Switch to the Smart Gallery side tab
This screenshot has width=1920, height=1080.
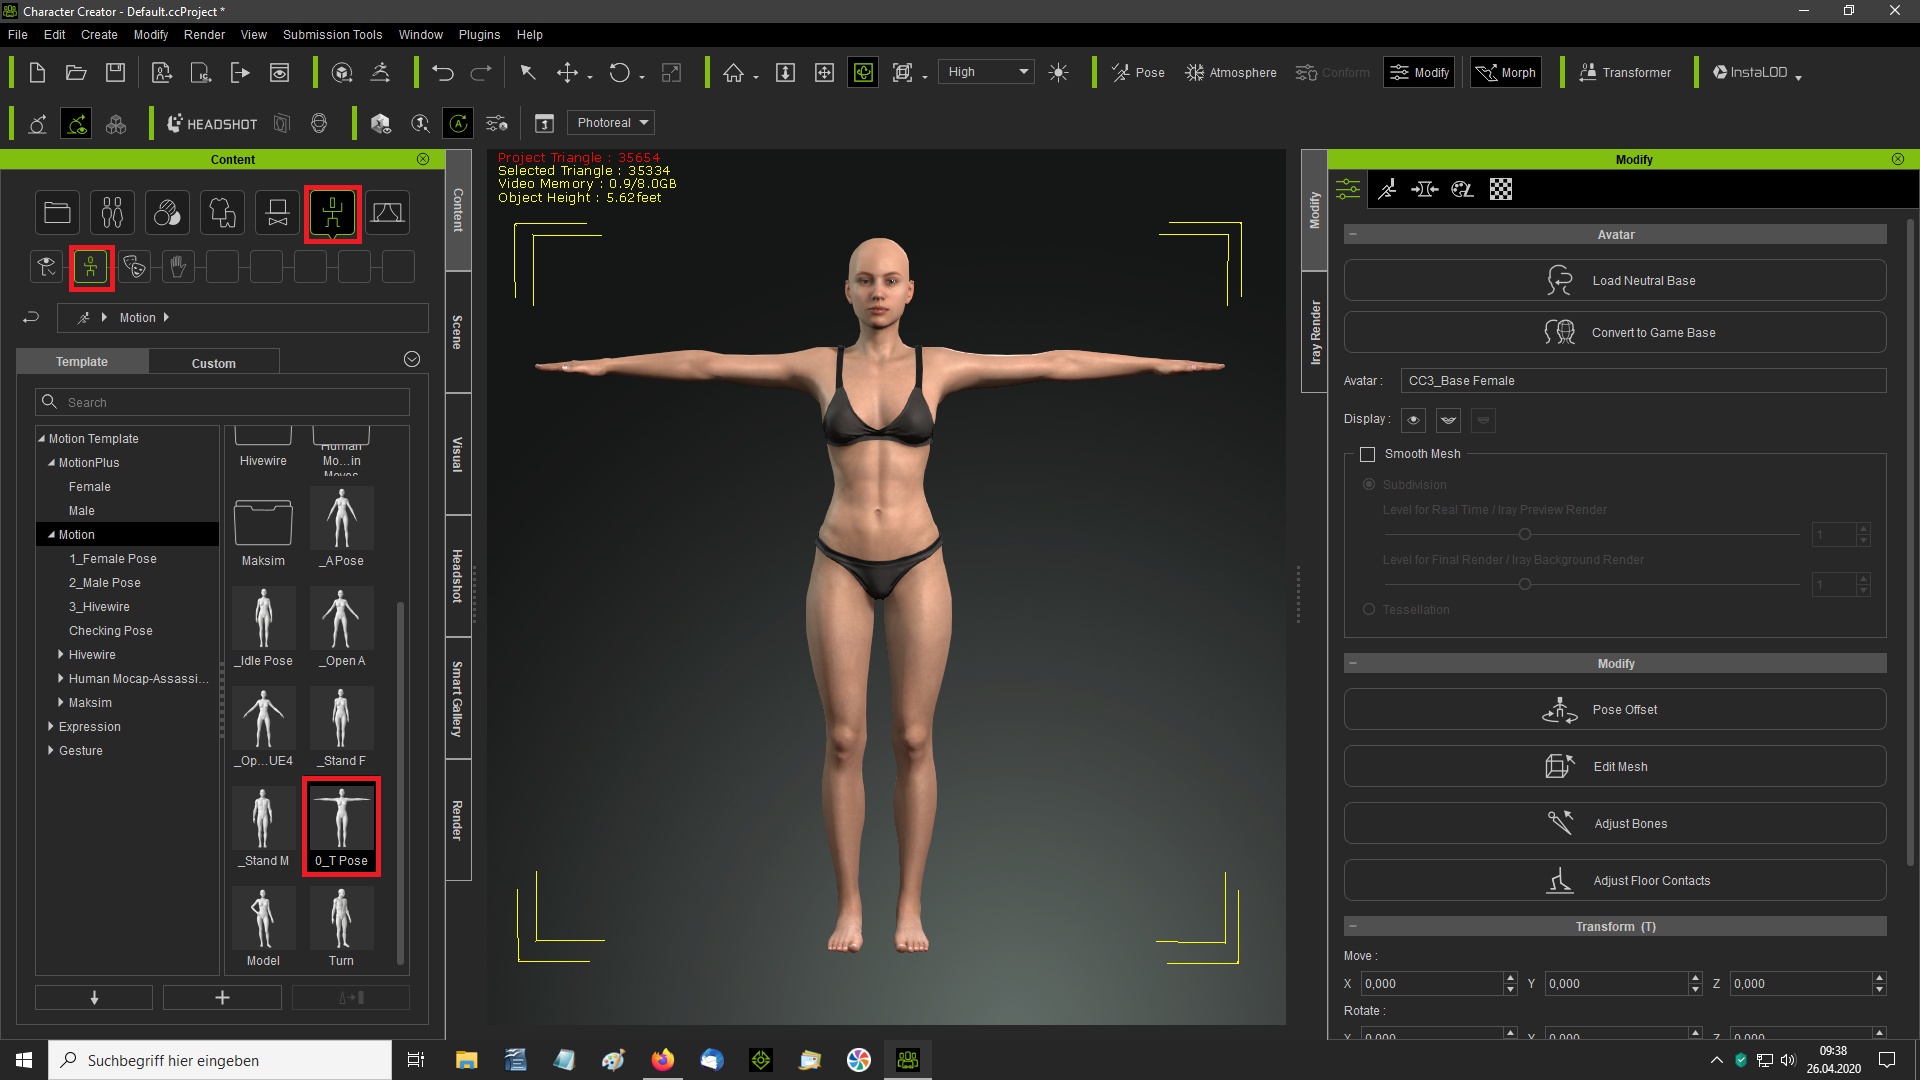(x=458, y=698)
